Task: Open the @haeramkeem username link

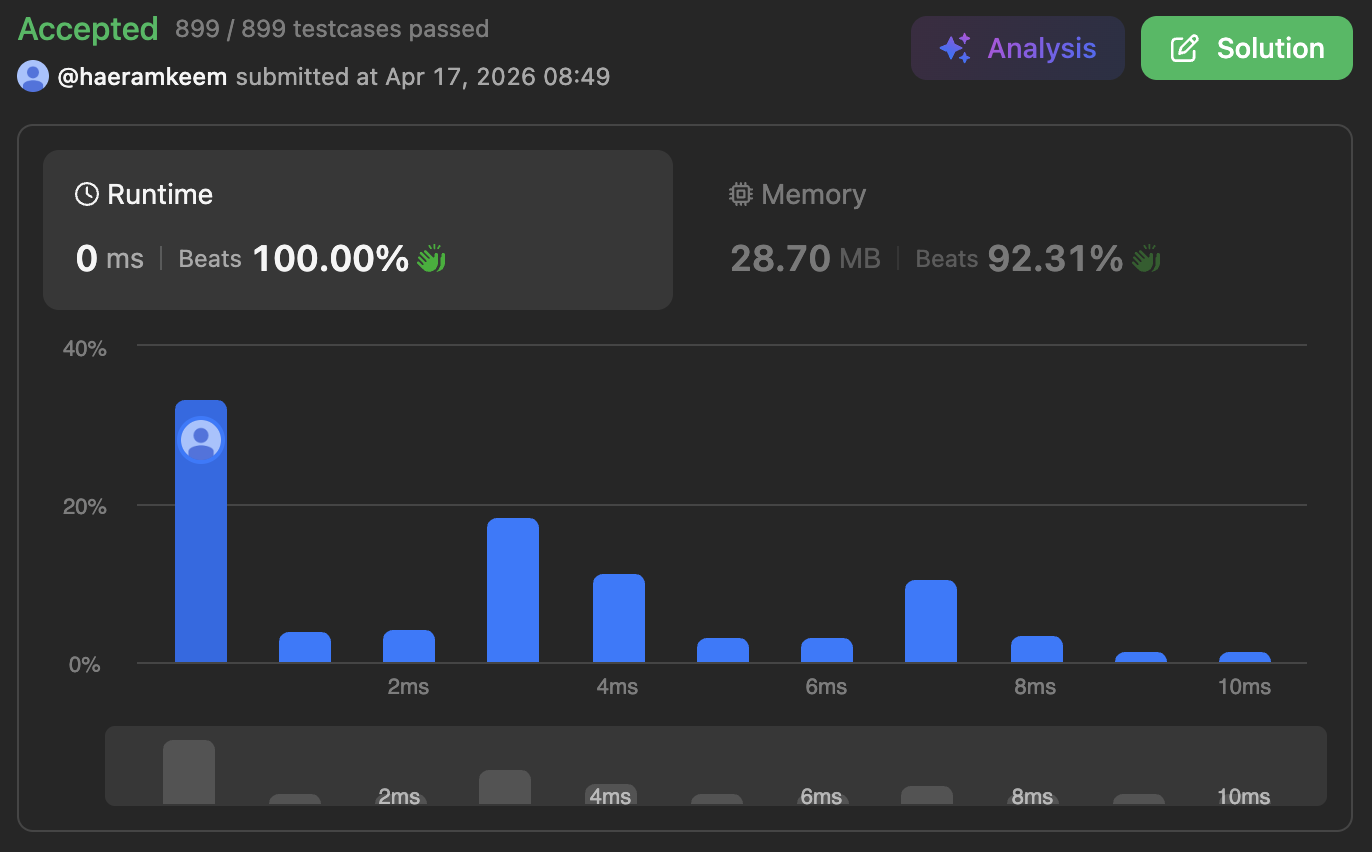Action: tap(144, 77)
